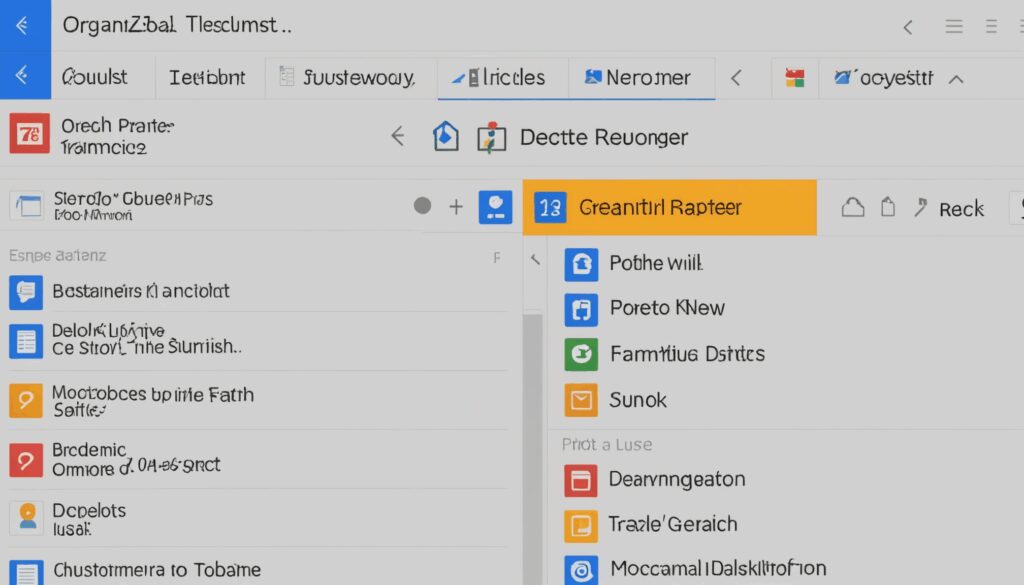Expand the ooyesttf chevron dropdown
This screenshot has height=585, width=1024.
(956, 78)
